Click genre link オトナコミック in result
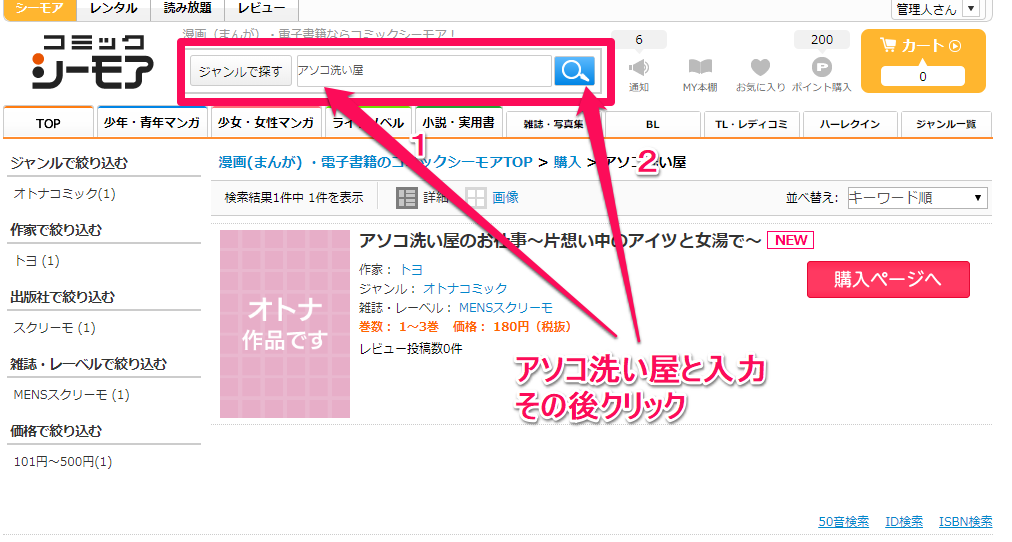 pyautogui.click(x=465, y=288)
